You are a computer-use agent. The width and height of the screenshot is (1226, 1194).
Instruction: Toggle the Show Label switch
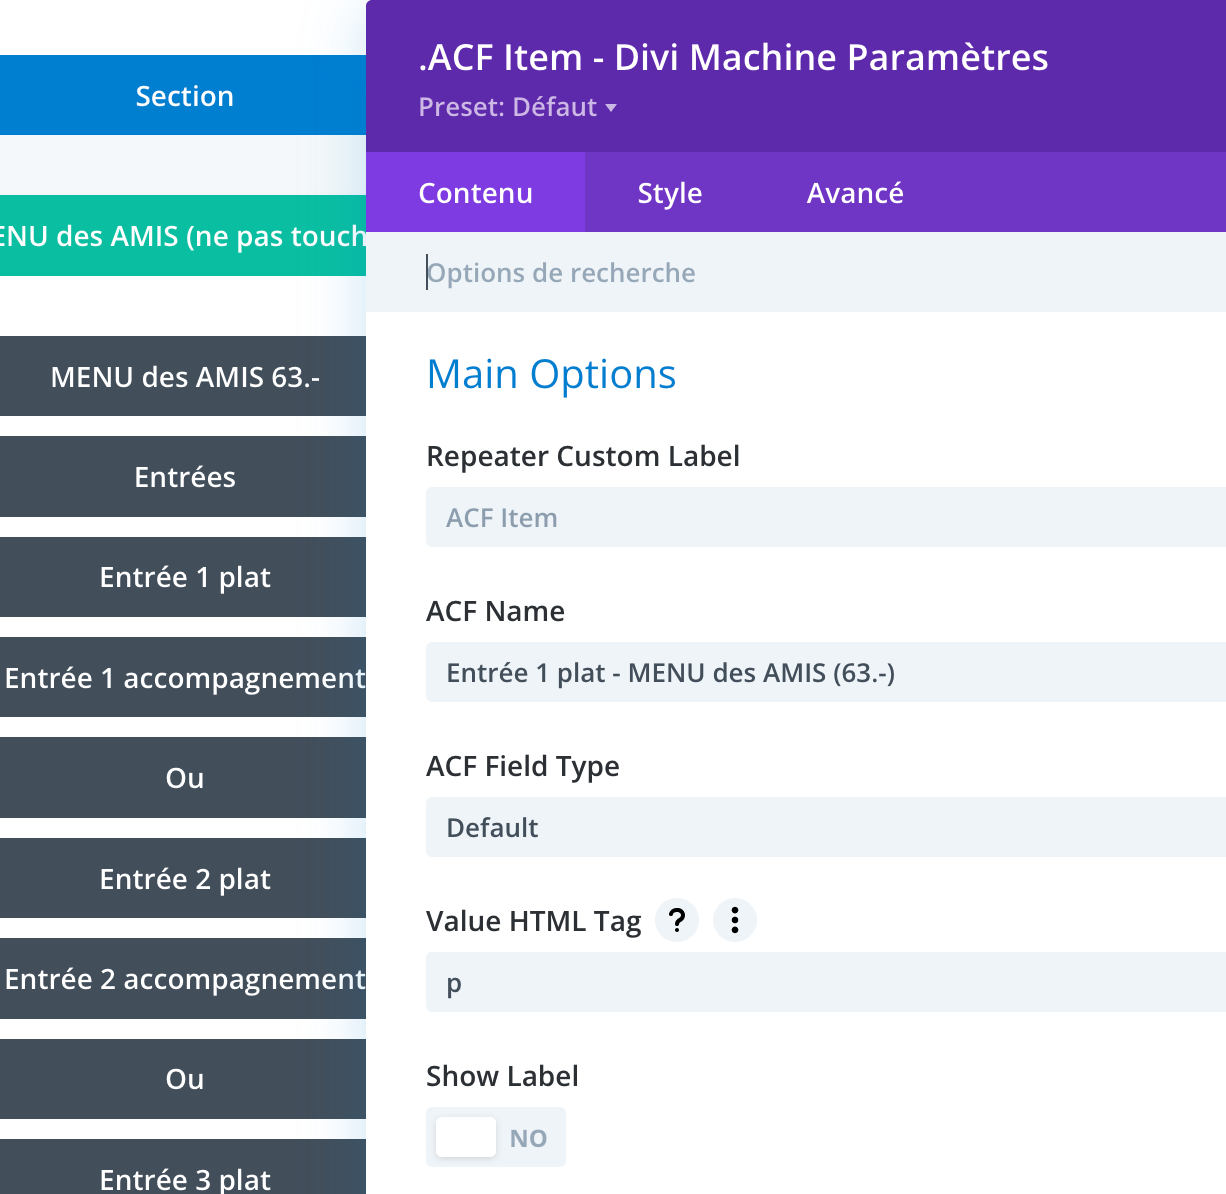point(495,1137)
